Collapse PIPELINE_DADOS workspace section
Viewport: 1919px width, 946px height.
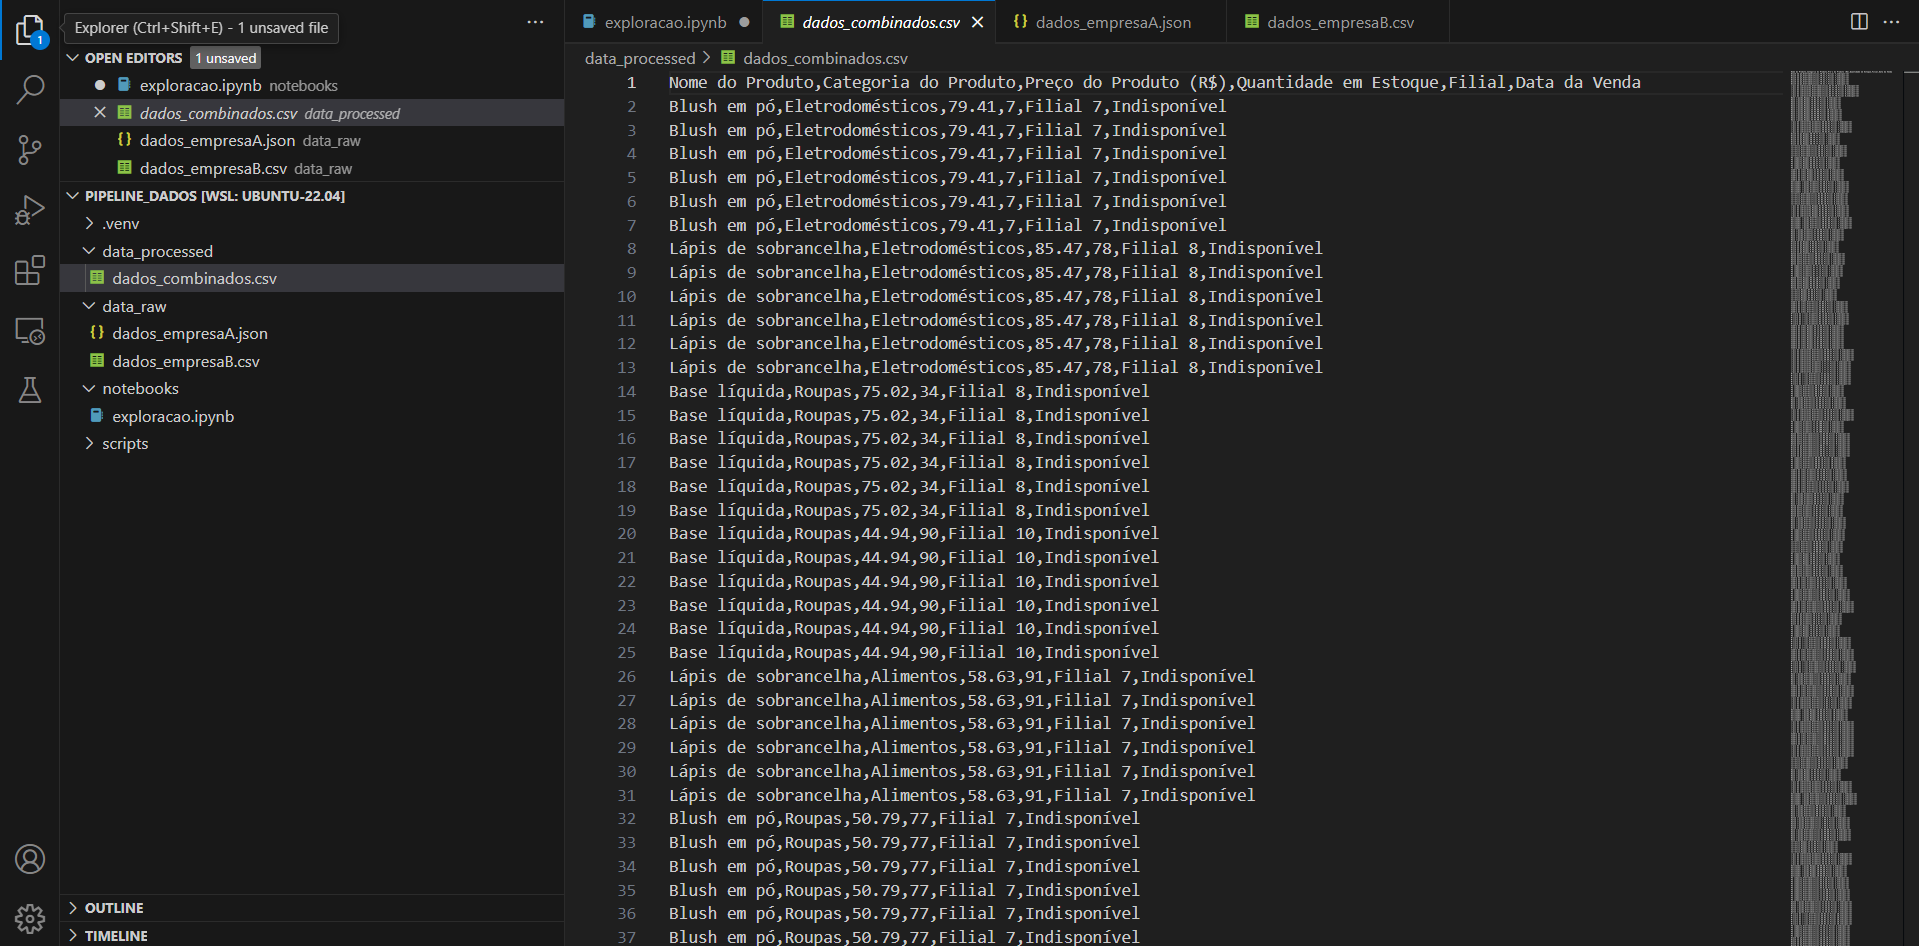(x=73, y=196)
